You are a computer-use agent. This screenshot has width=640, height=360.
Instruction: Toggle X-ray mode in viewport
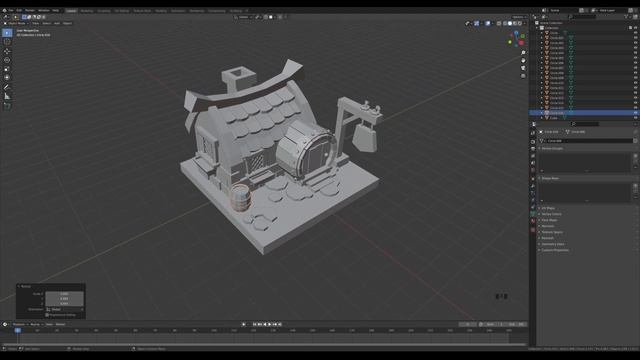point(499,23)
